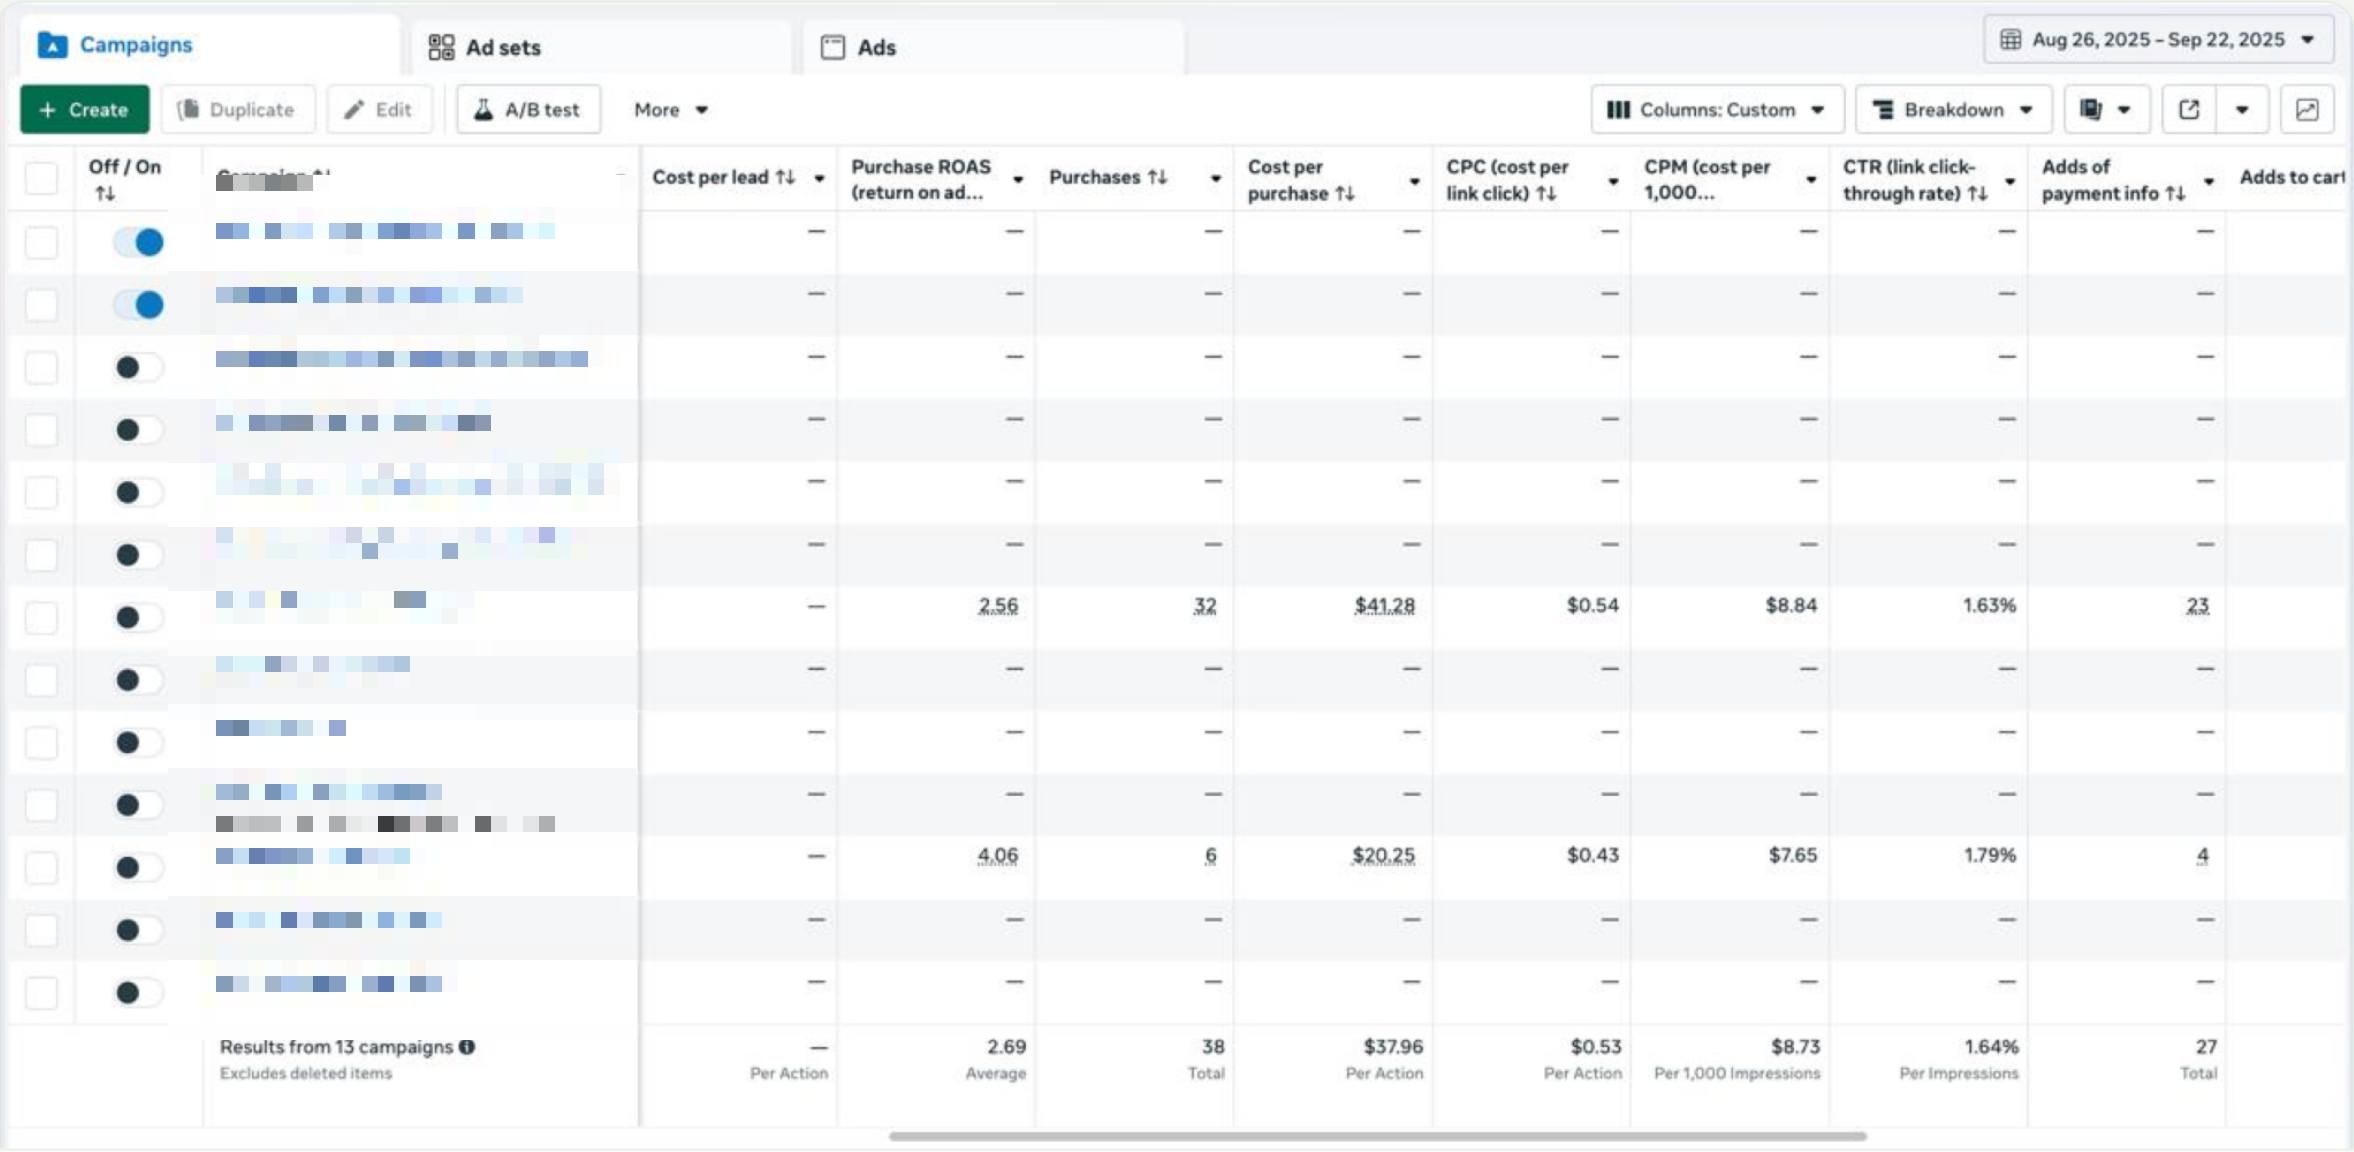Expand the export options arrow

2242,110
